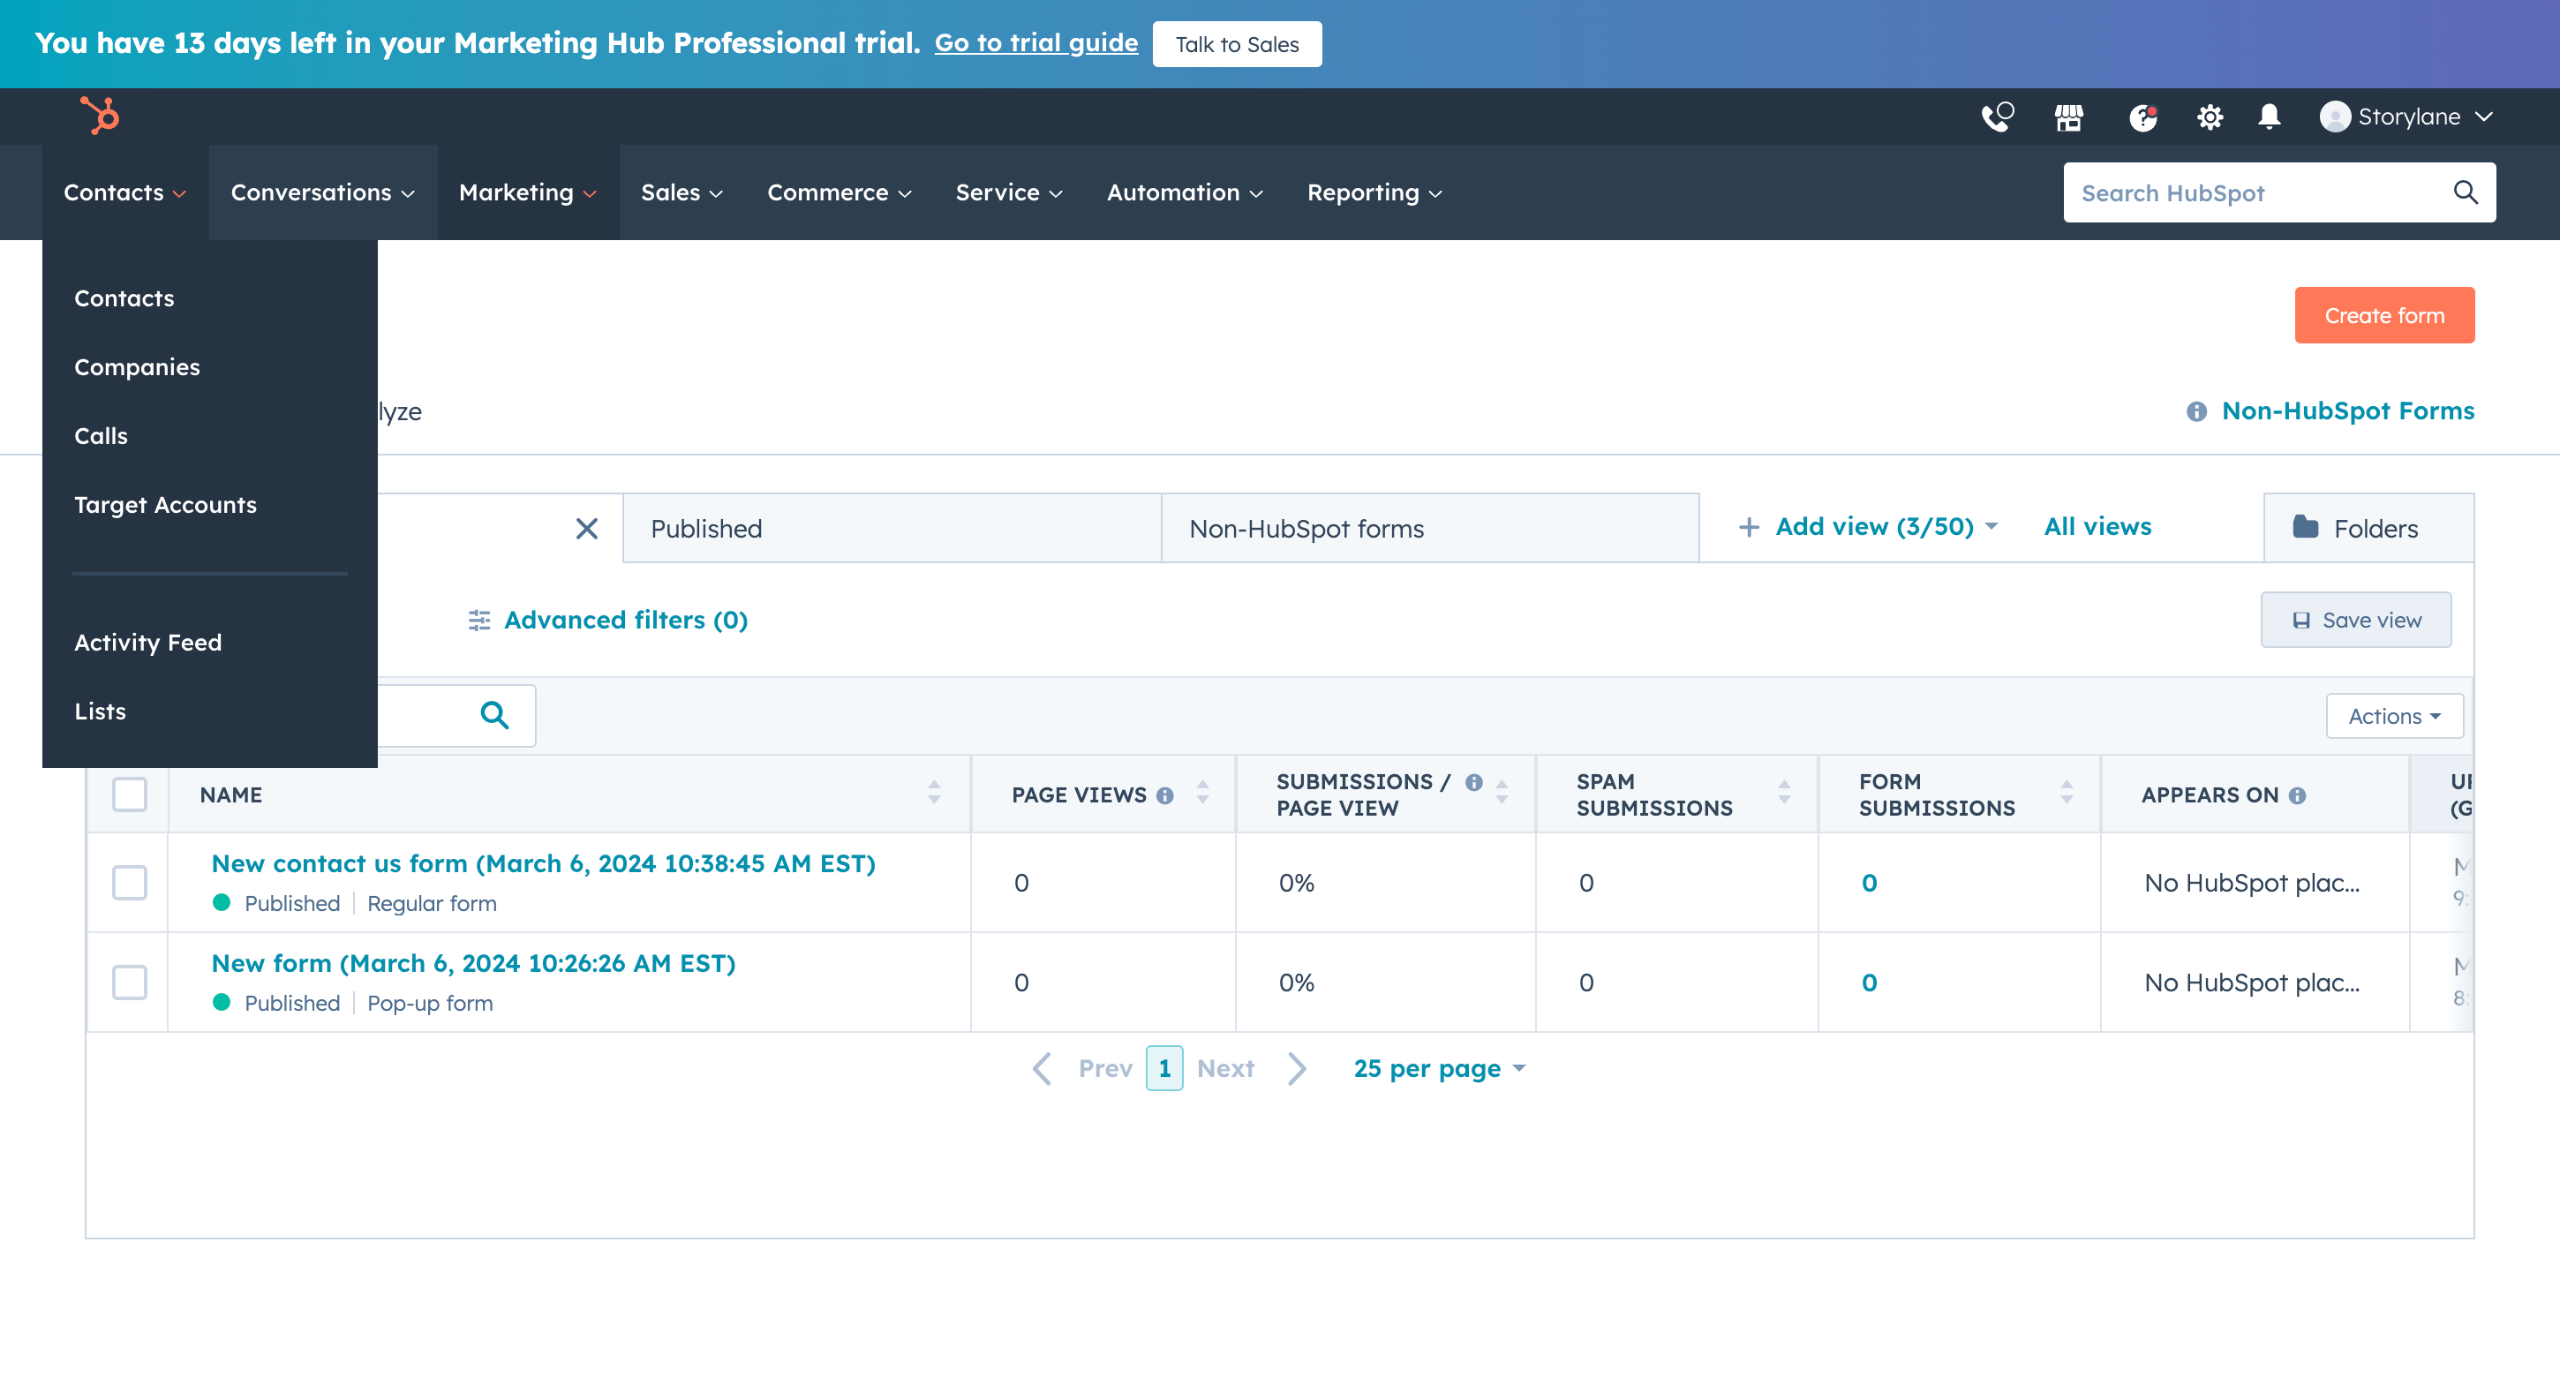
Task: Open the Folders button
Action: click(x=2368, y=528)
